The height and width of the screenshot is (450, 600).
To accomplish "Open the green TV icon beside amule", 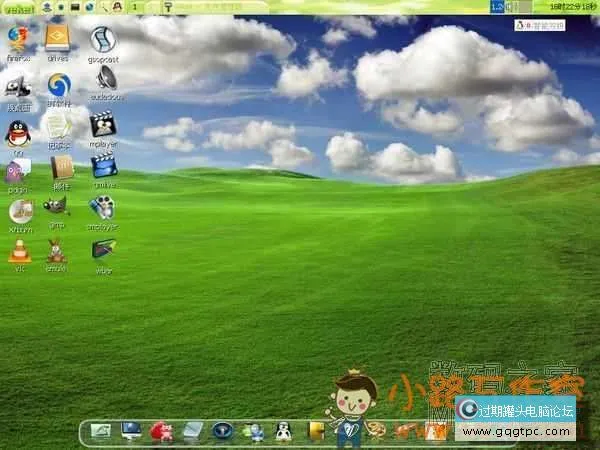I will 104,249.
